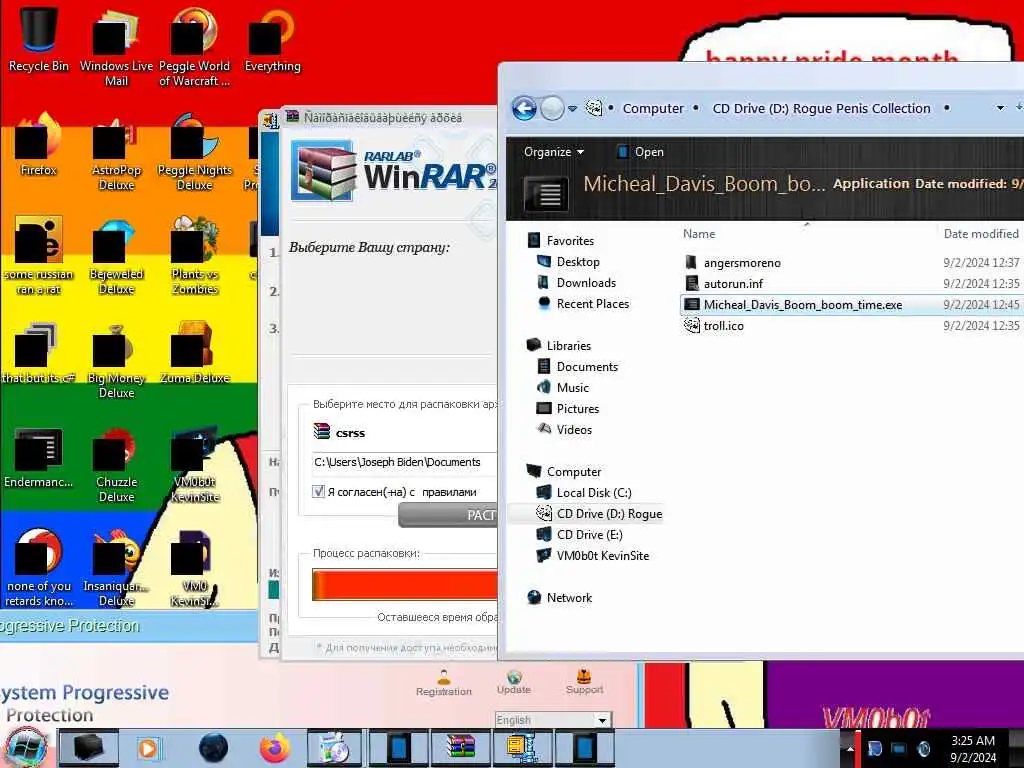This screenshot has height=768, width=1024.
Task: Select the Bejeweled Deluxe desktop icon
Action: tap(116, 256)
